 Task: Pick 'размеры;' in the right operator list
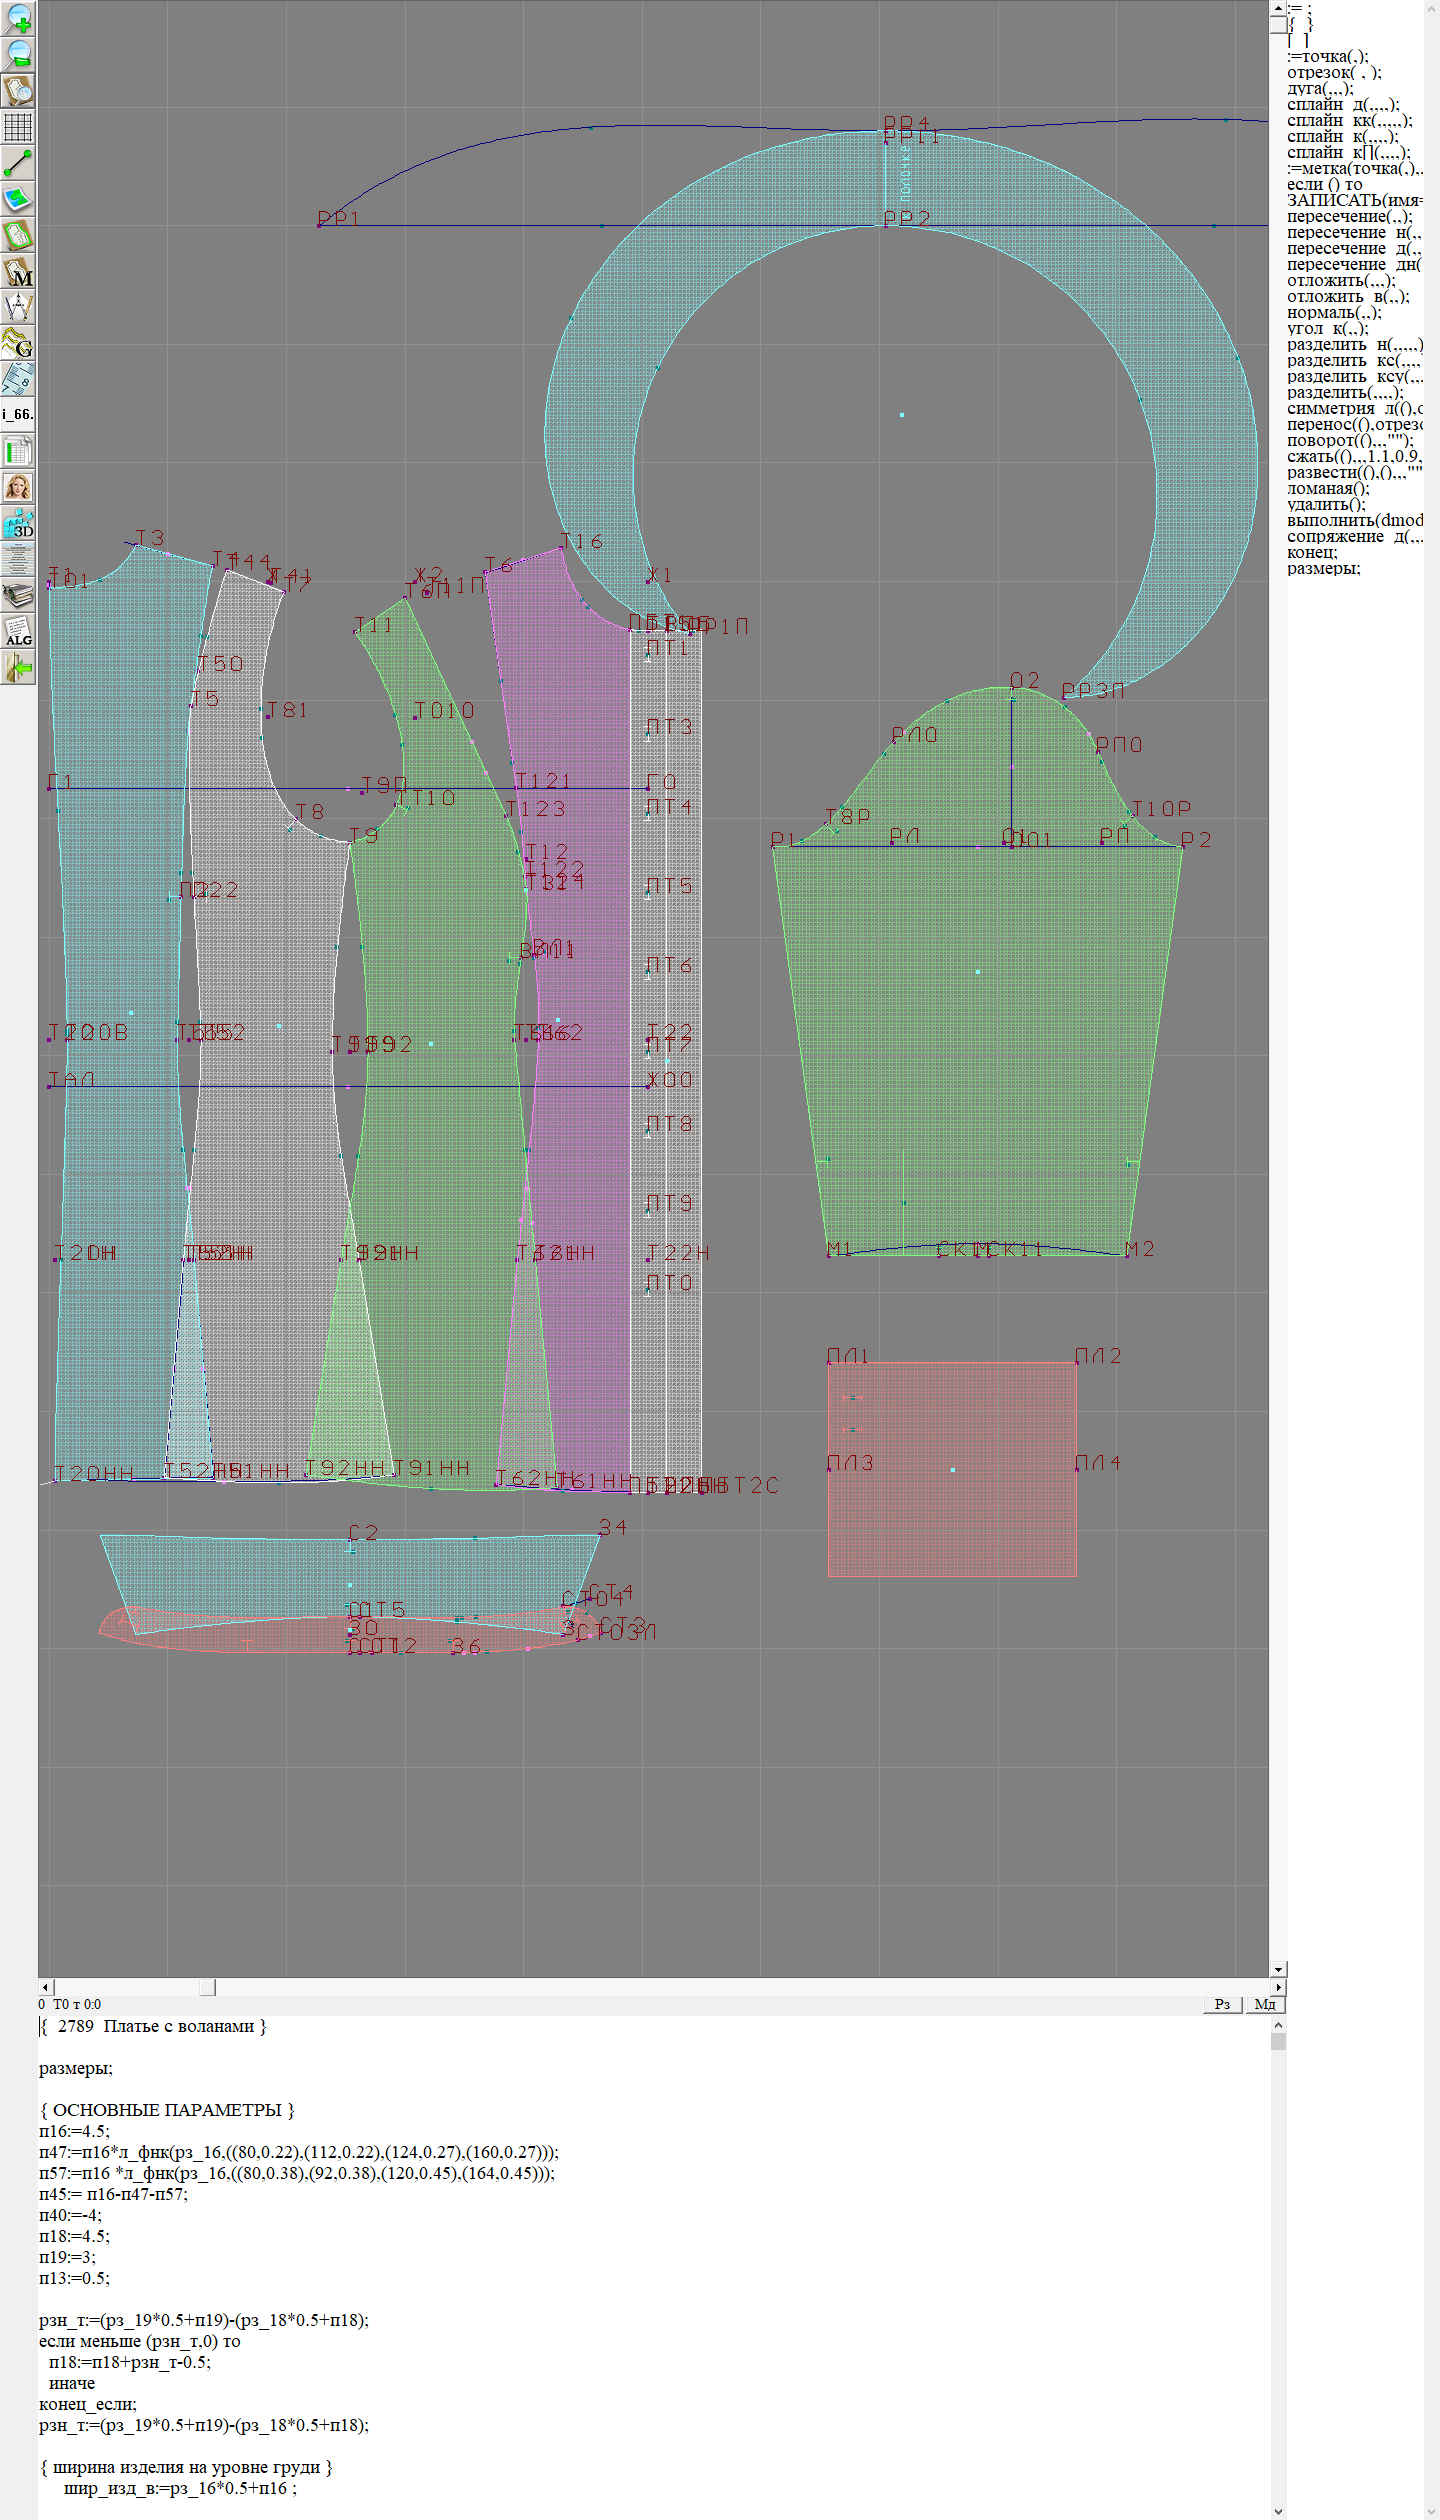coord(1323,568)
